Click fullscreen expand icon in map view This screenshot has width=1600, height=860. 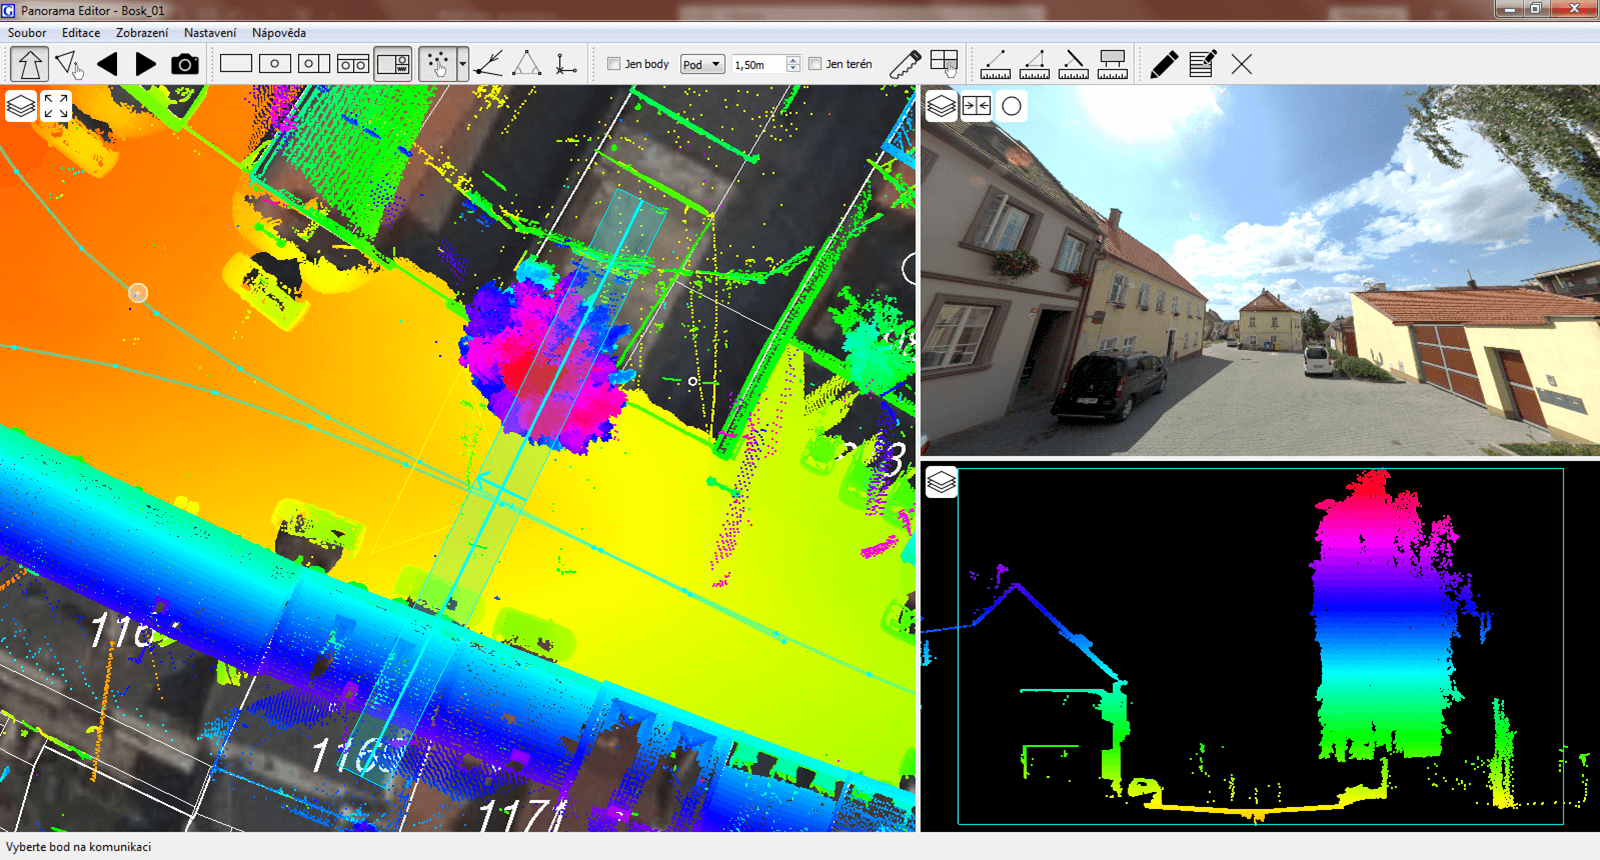(56, 106)
